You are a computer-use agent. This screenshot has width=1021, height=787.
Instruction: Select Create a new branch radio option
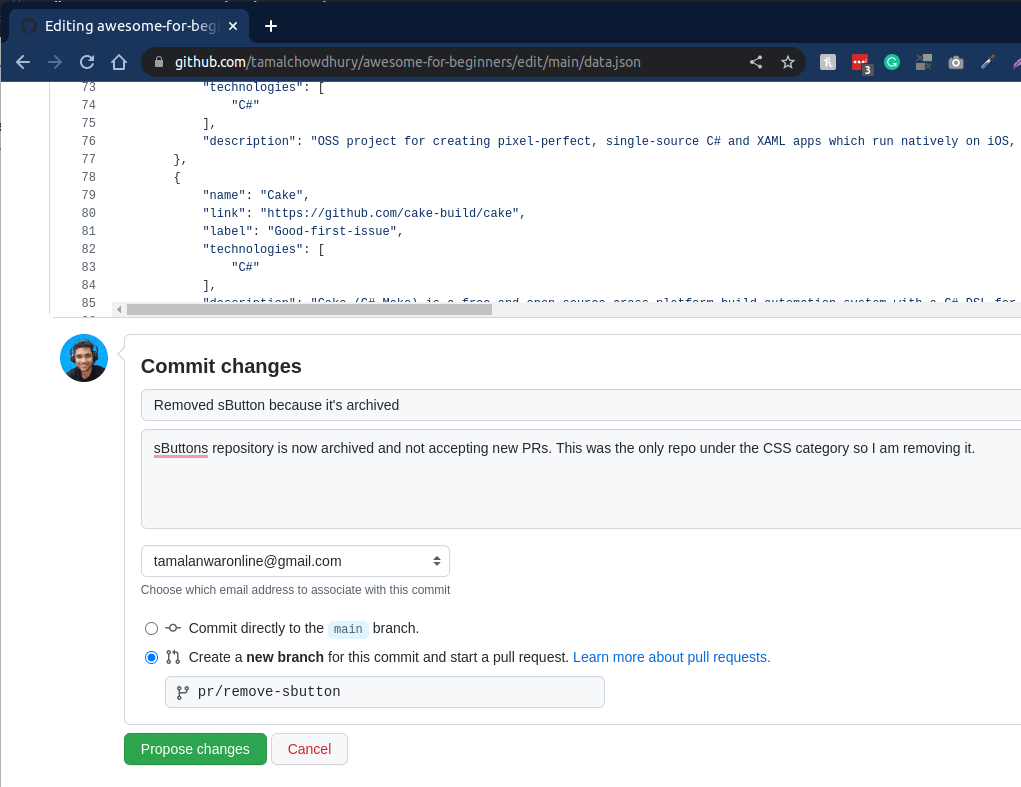(151, 657)
